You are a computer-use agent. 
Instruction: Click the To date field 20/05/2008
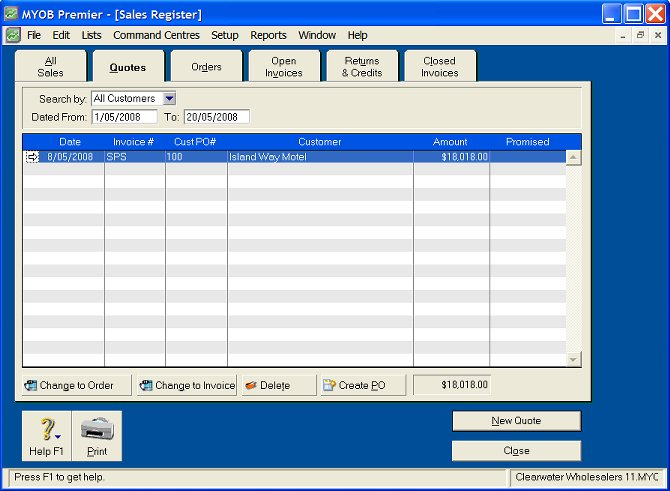point(217,117)
